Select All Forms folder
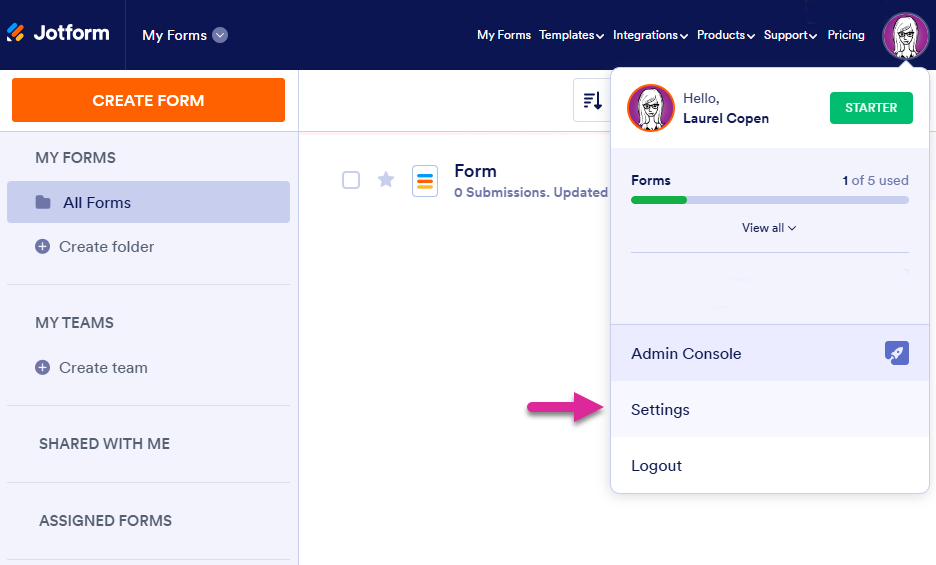The width and height of the screenshot is (936, 565). 148,202
